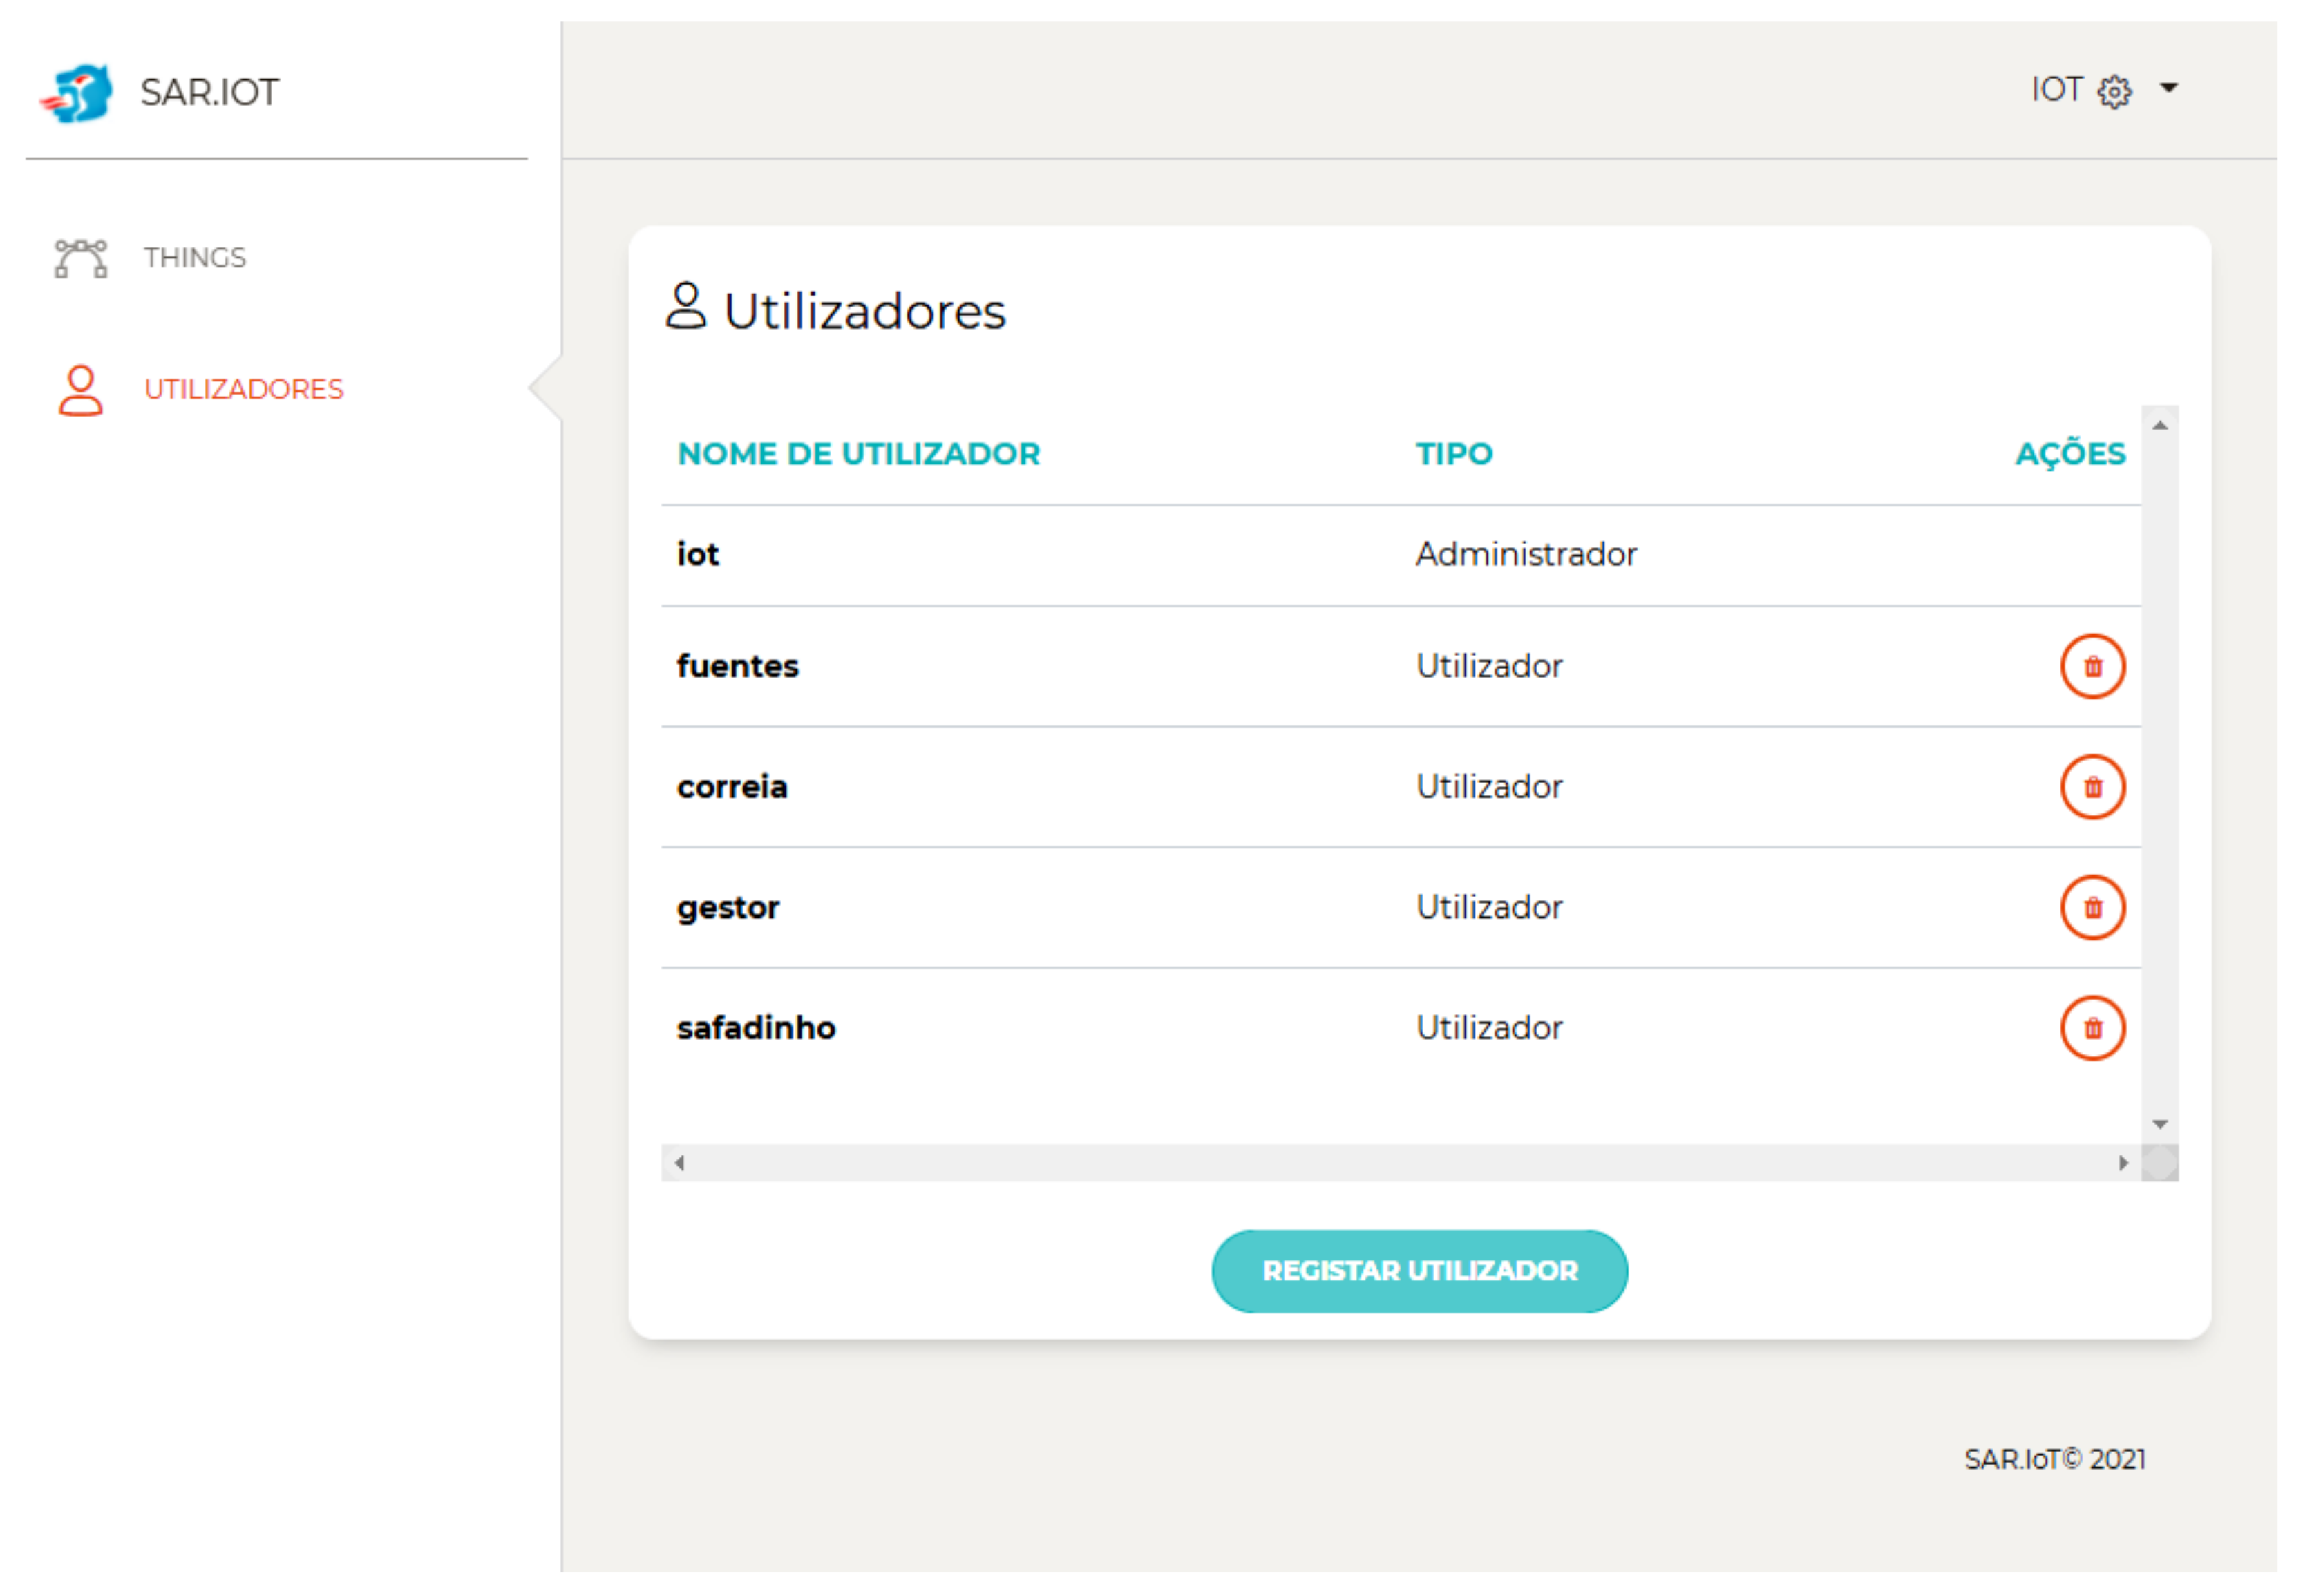Click the scroll down arrow of table
The width and height of the screenshot is (2303, 1596).
(2159, 1125)
